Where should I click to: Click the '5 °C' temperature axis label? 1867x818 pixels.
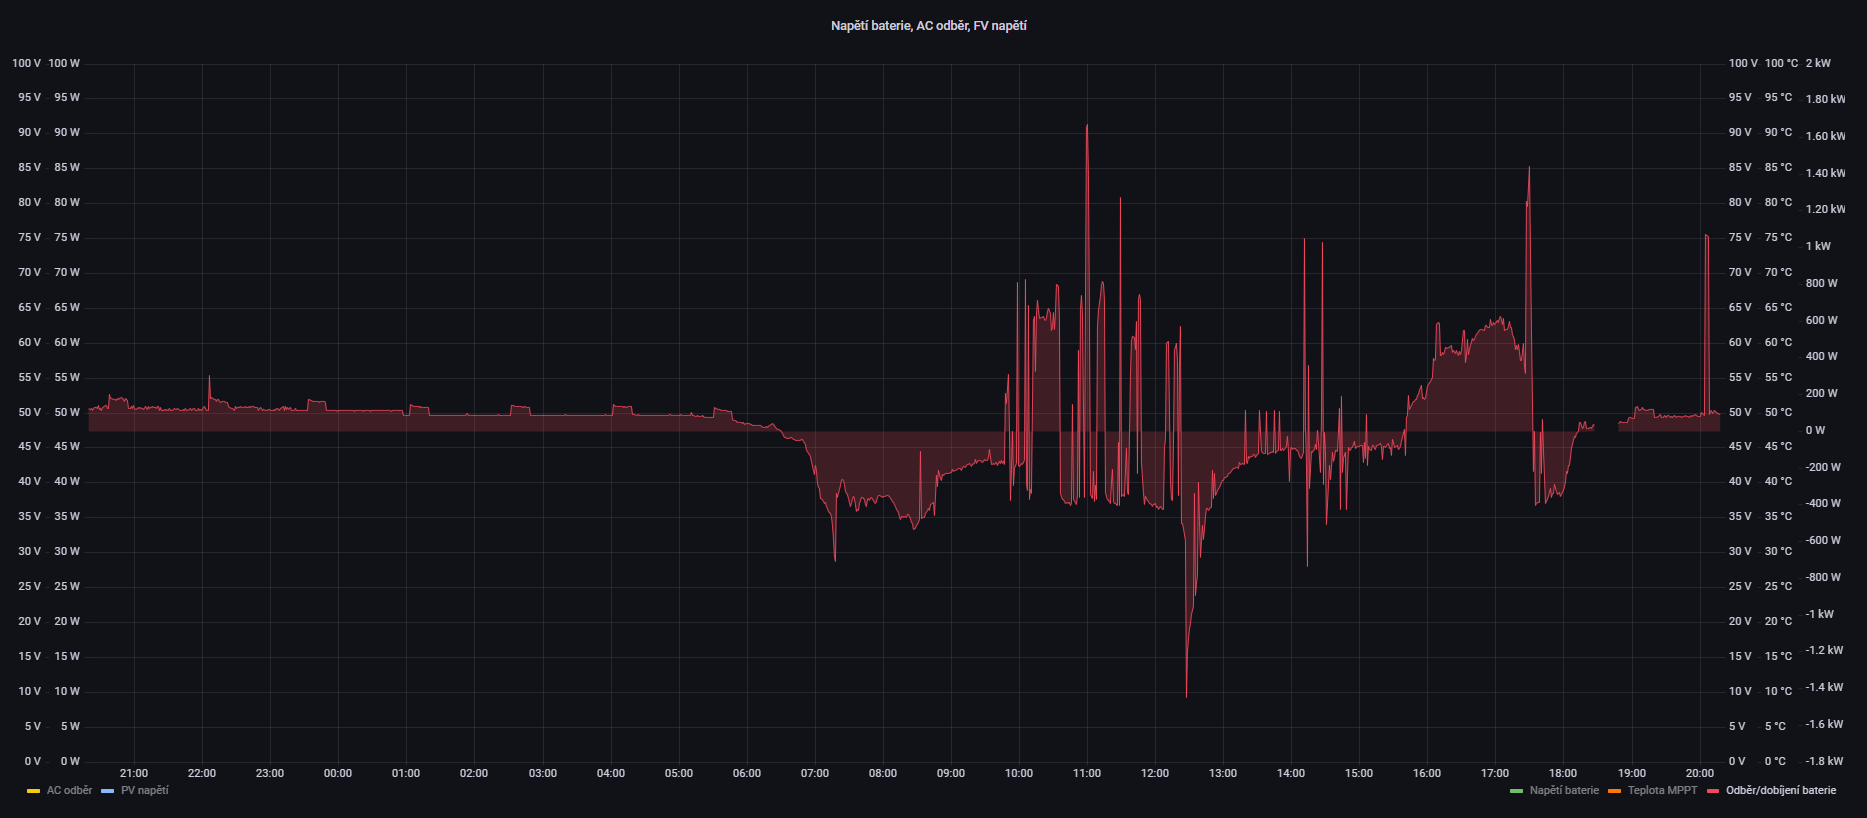tap(1776, 726)
